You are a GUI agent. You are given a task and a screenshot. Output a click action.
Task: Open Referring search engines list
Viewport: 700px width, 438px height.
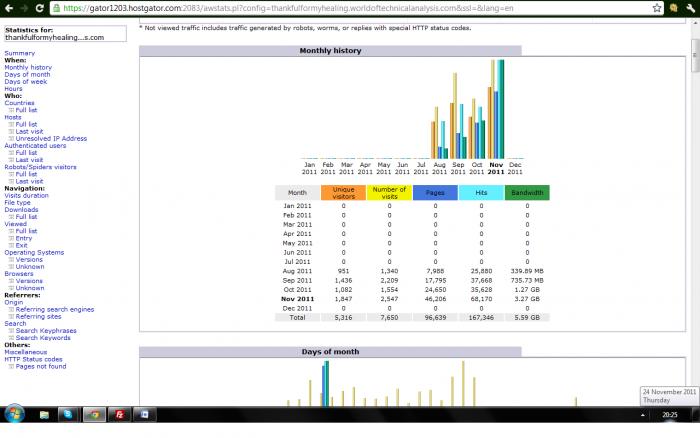click(x=55, y=309)
